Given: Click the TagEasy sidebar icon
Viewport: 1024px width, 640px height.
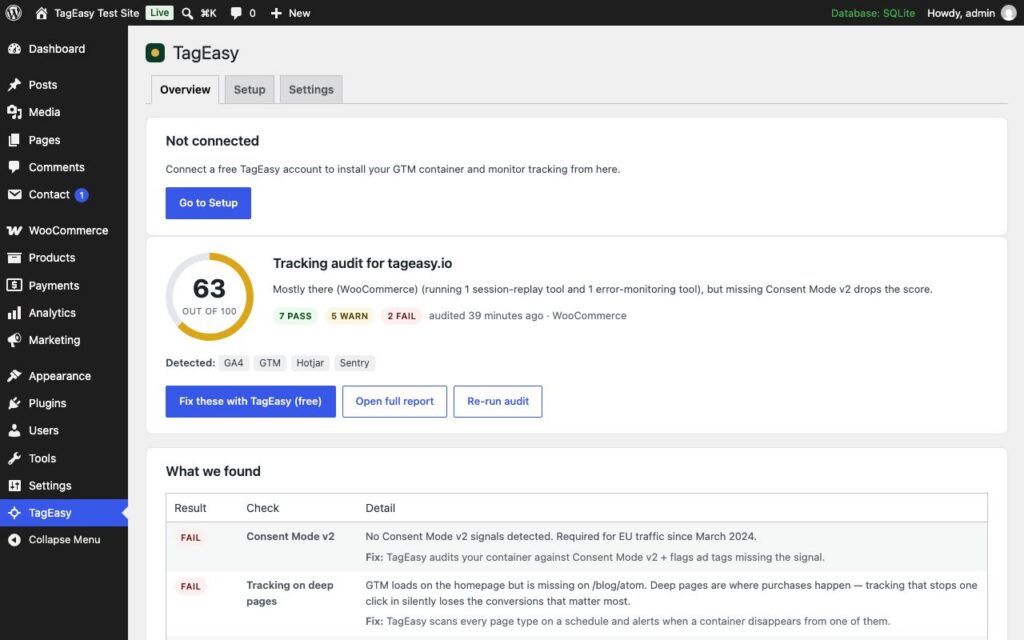Looking at the screenshot, I should [14, 513].
